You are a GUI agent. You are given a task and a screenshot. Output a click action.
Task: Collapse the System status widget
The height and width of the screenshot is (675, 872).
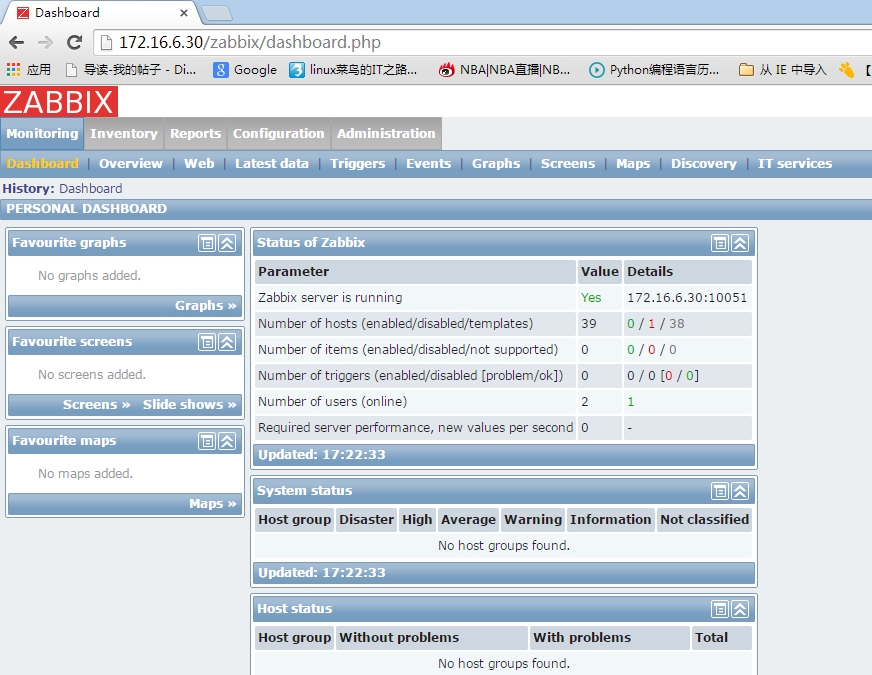pyautogui.click(x=740, y=491)
